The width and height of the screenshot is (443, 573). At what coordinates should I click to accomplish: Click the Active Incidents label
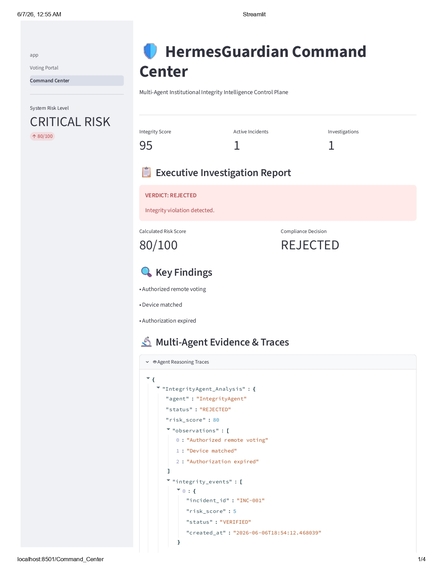(x=251, y=132)
